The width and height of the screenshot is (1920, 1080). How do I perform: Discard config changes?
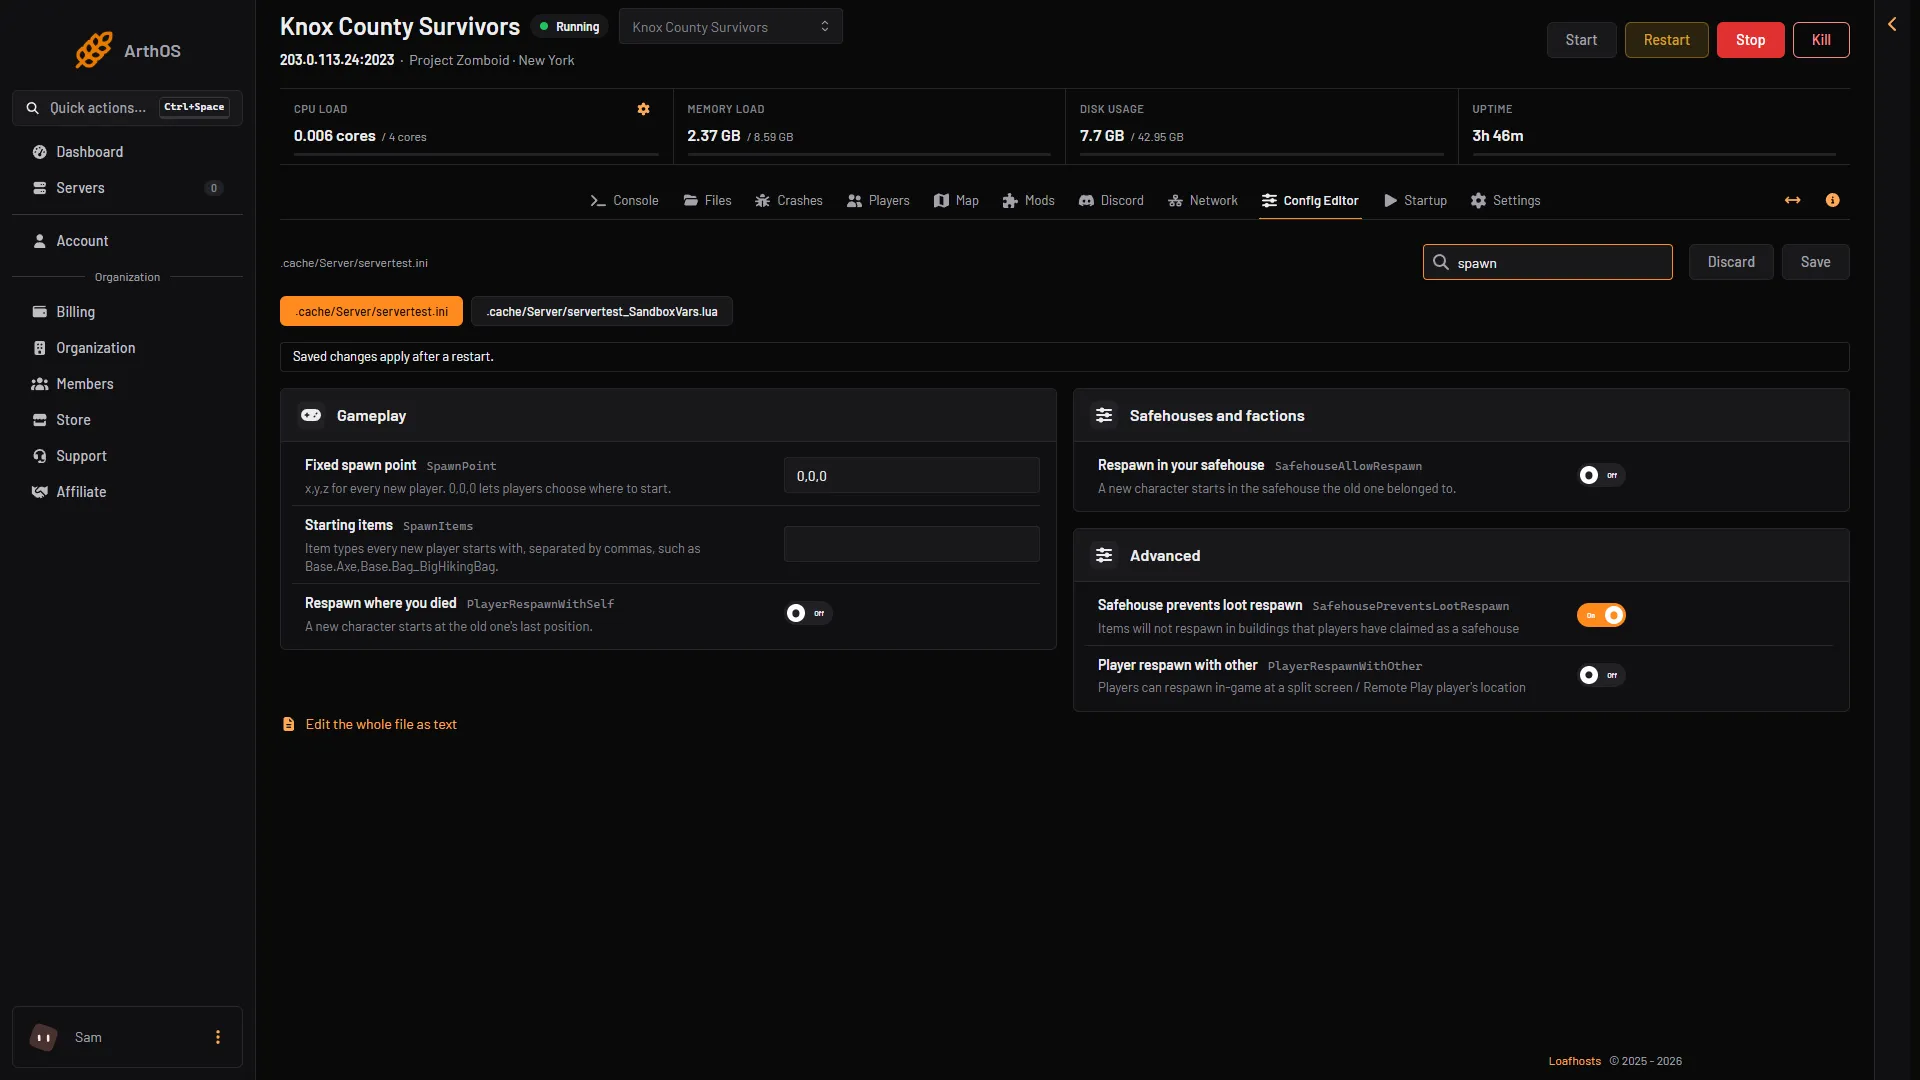pyautogui.click(x=1731, y=262)
